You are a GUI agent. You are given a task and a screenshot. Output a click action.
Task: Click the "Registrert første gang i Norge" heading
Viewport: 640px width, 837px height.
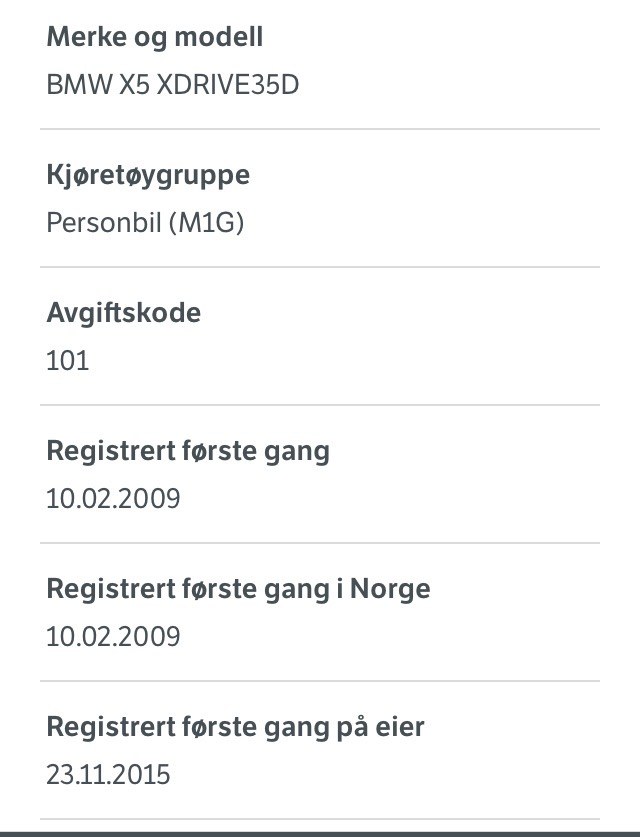coord(238,589)
